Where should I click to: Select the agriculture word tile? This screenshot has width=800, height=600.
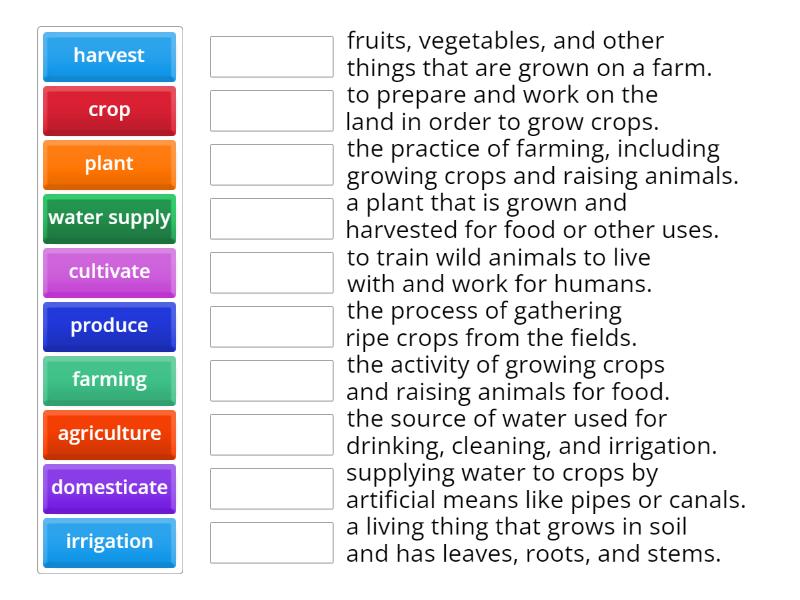(x=109, y=435)
